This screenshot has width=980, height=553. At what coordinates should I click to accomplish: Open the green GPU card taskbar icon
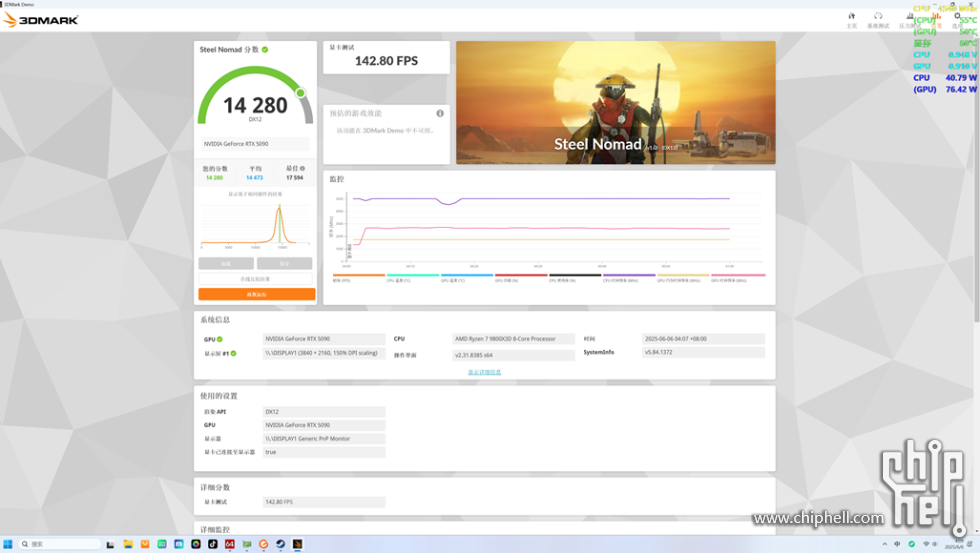point(247,544)
